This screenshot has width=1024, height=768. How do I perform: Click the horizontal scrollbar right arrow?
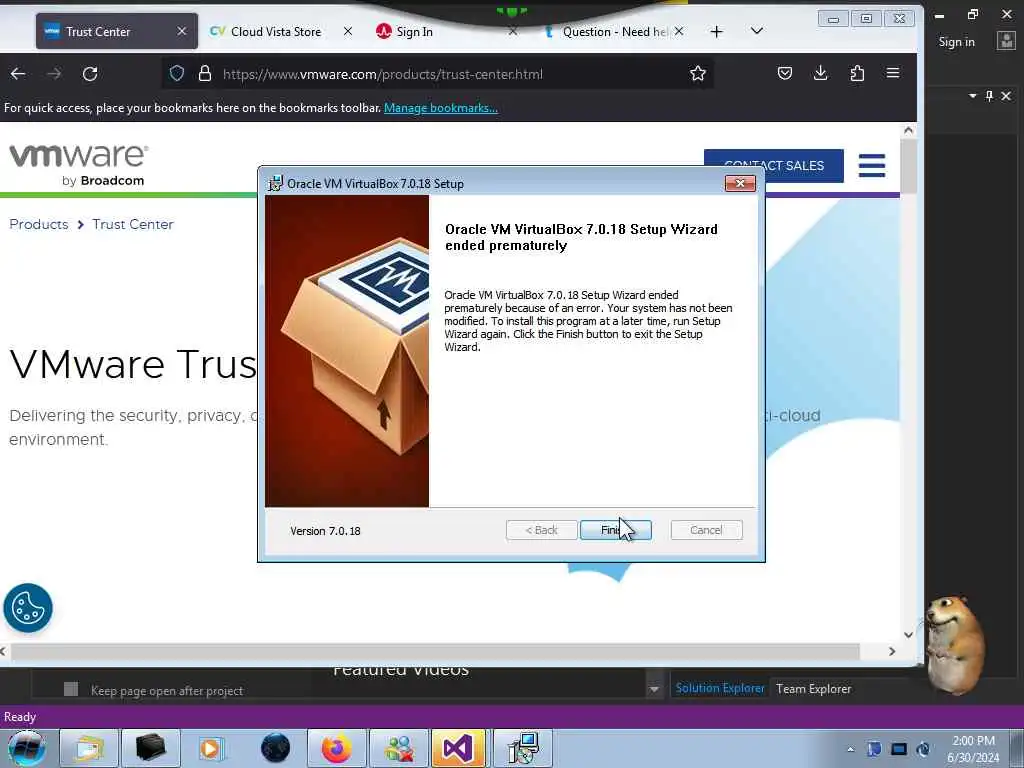(x=892, y=651)
